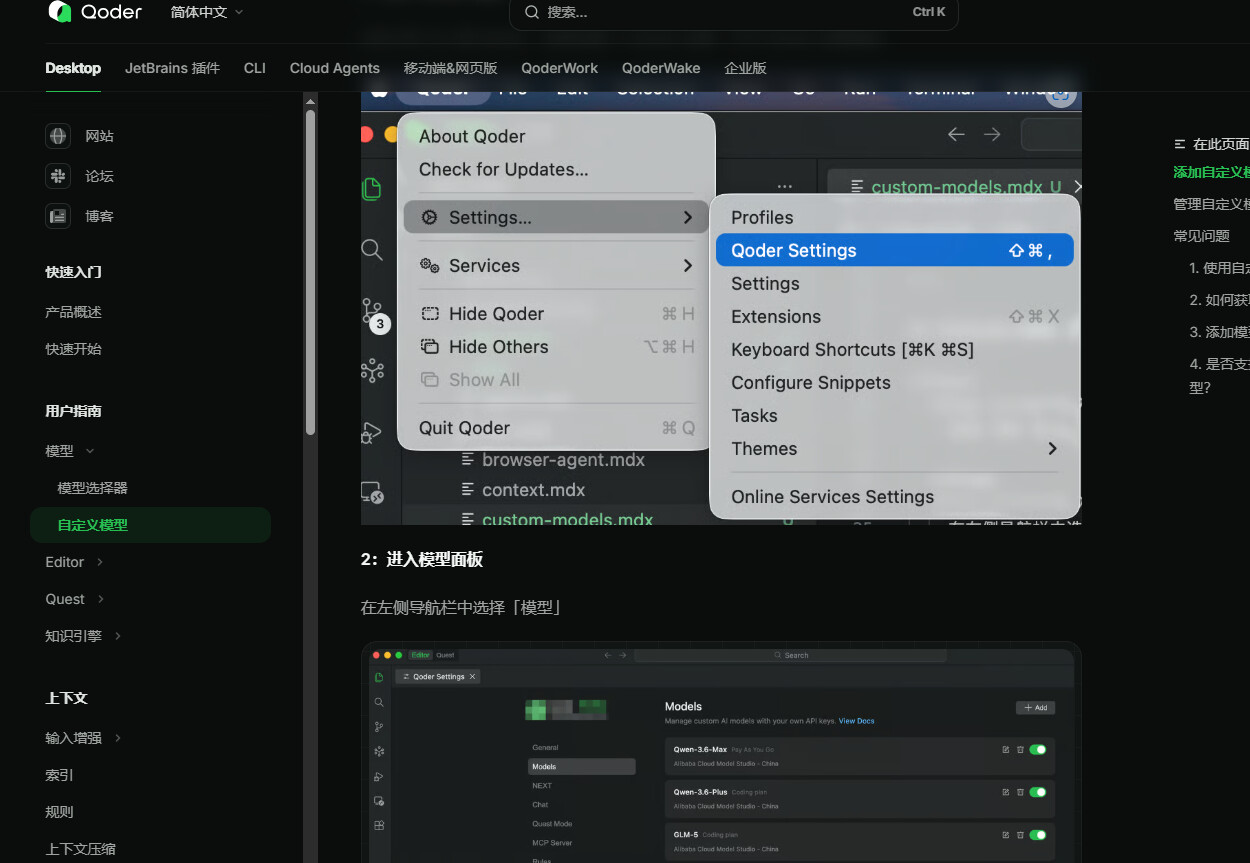Open the Qoder Settings menu screenshot image

pyautogui.click(x=721, y=308)
